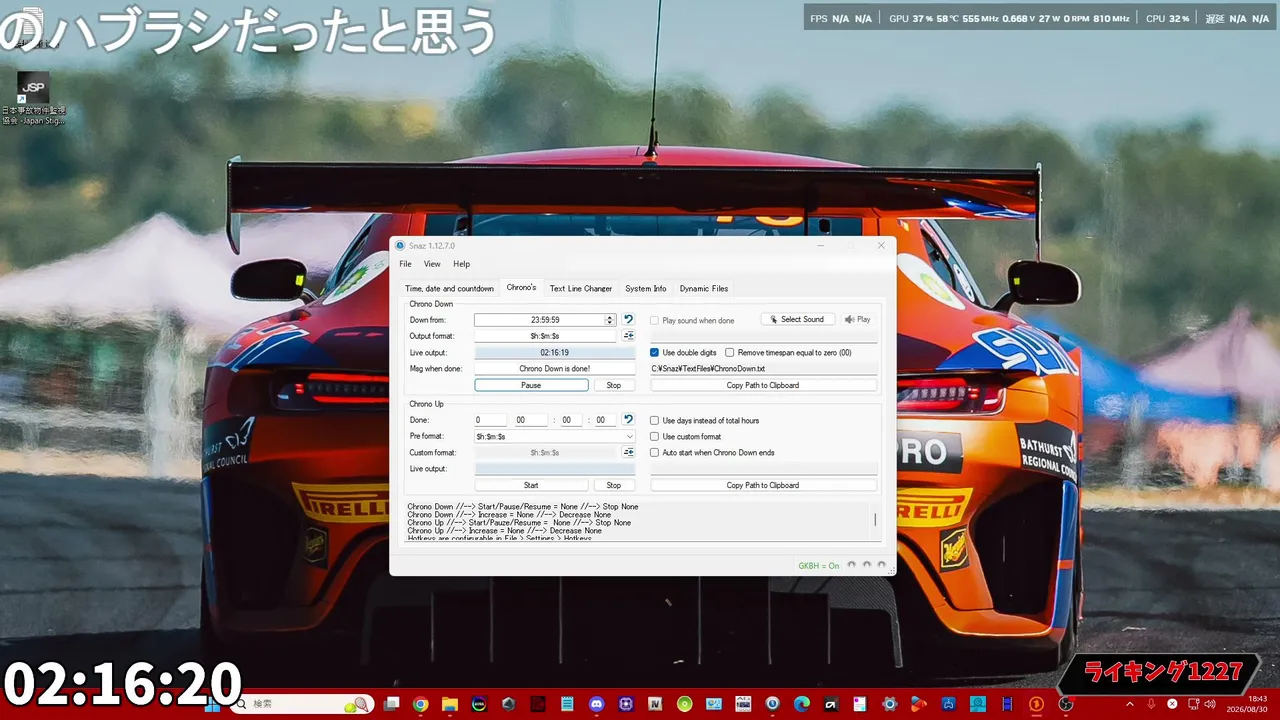Click the first Done field showing 0
Screen dimensions: 1280x720
click(491, 420)
